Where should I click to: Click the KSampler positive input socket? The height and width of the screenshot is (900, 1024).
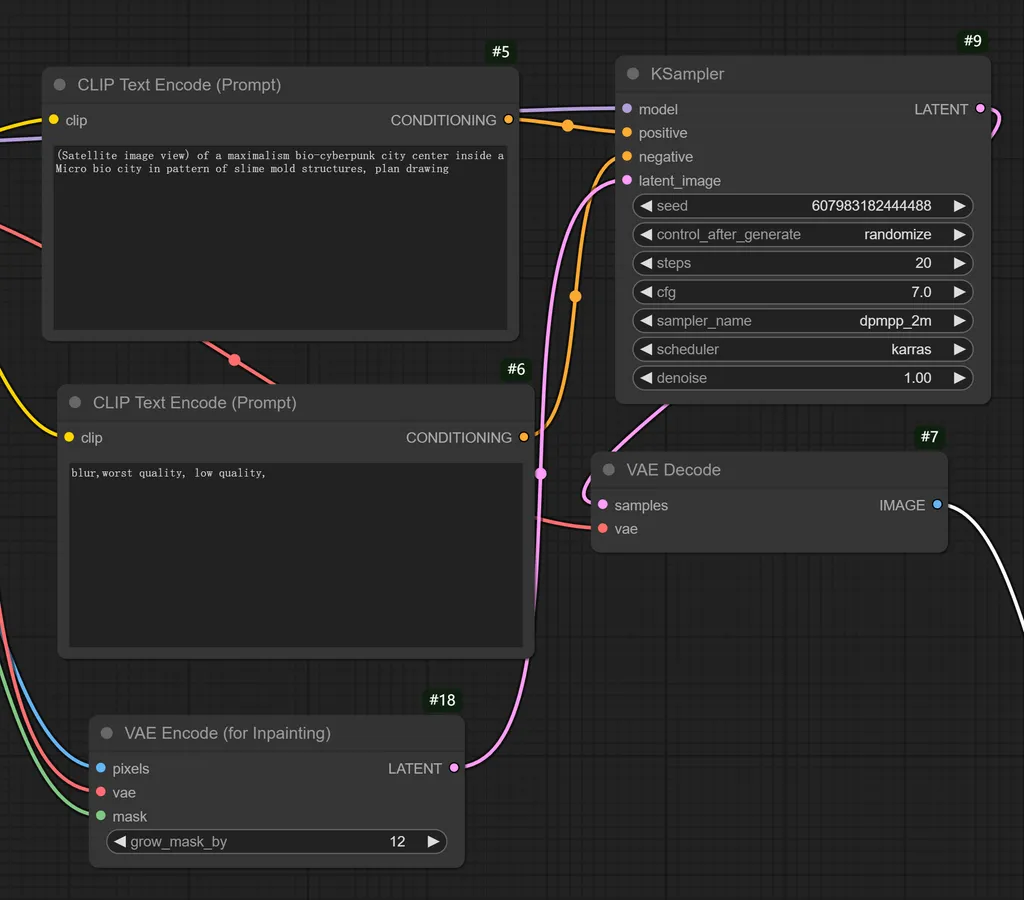pos(627,133)
